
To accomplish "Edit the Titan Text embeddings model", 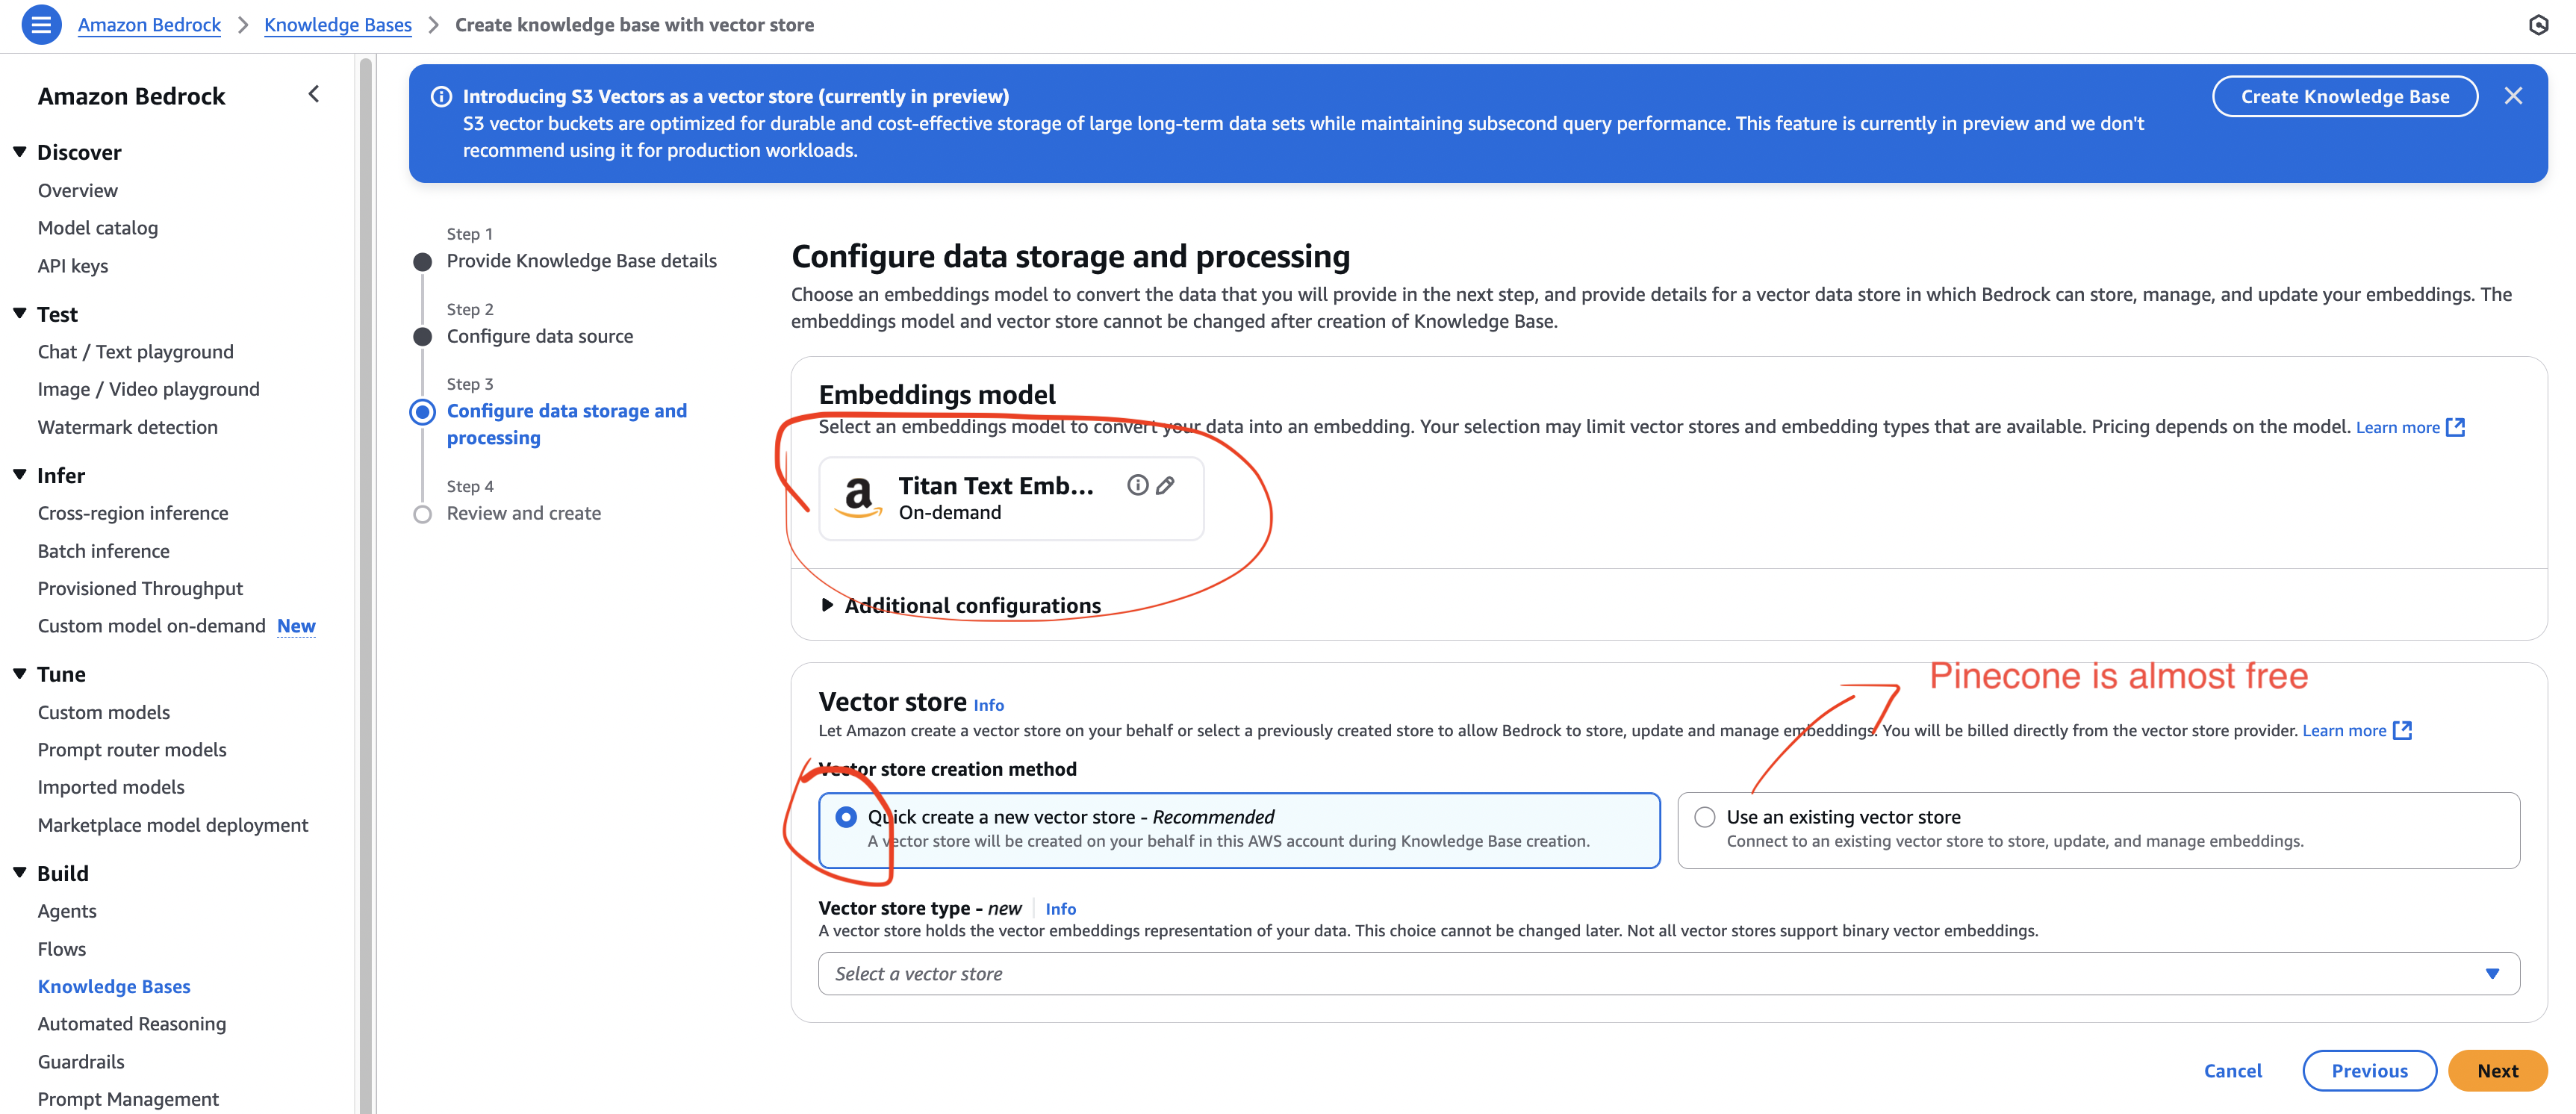I will pos(1165,485).
